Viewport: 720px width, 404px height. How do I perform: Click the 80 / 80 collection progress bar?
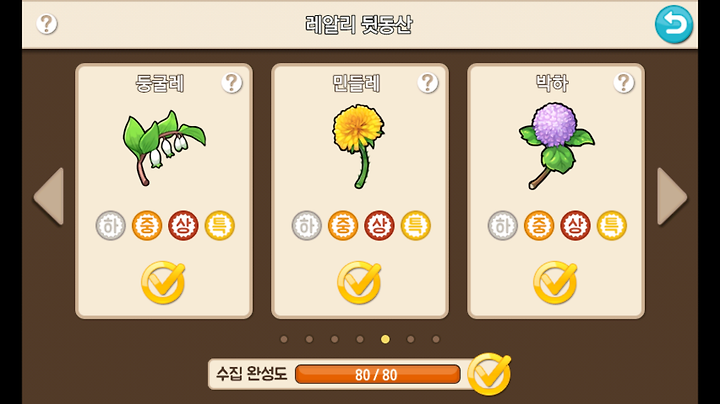[x=377, y=375]
